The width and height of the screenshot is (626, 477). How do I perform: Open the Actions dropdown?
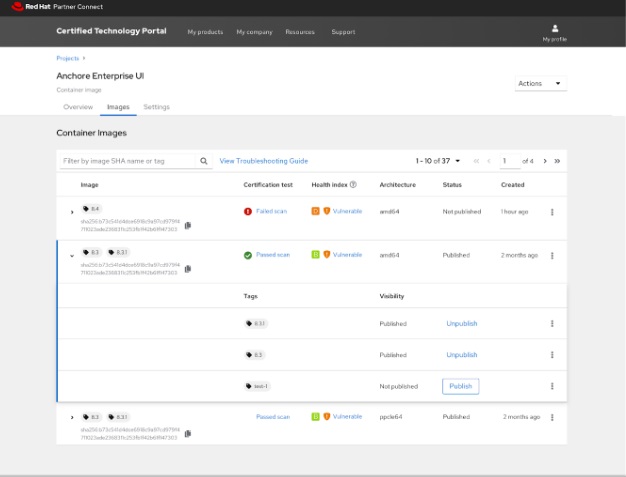541,83
